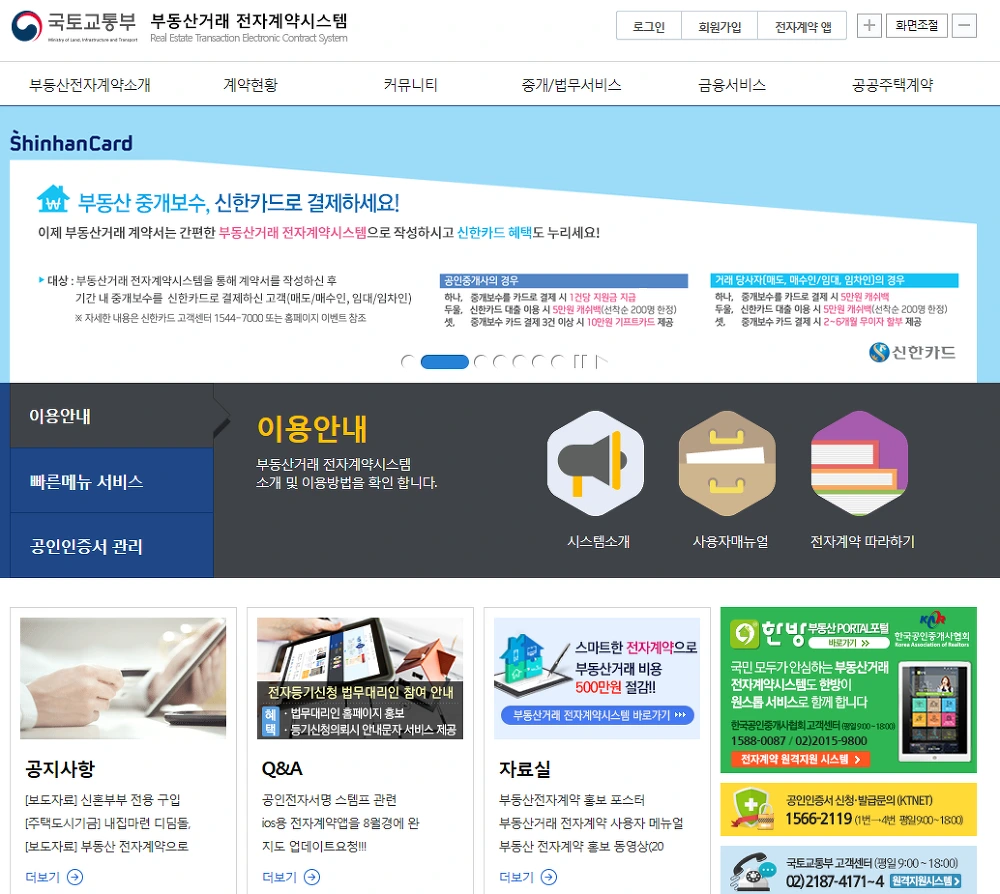The height and width of the screenshot is (894, 1000).
Task: Click the 공지사항 section heading
Action: 60,768
